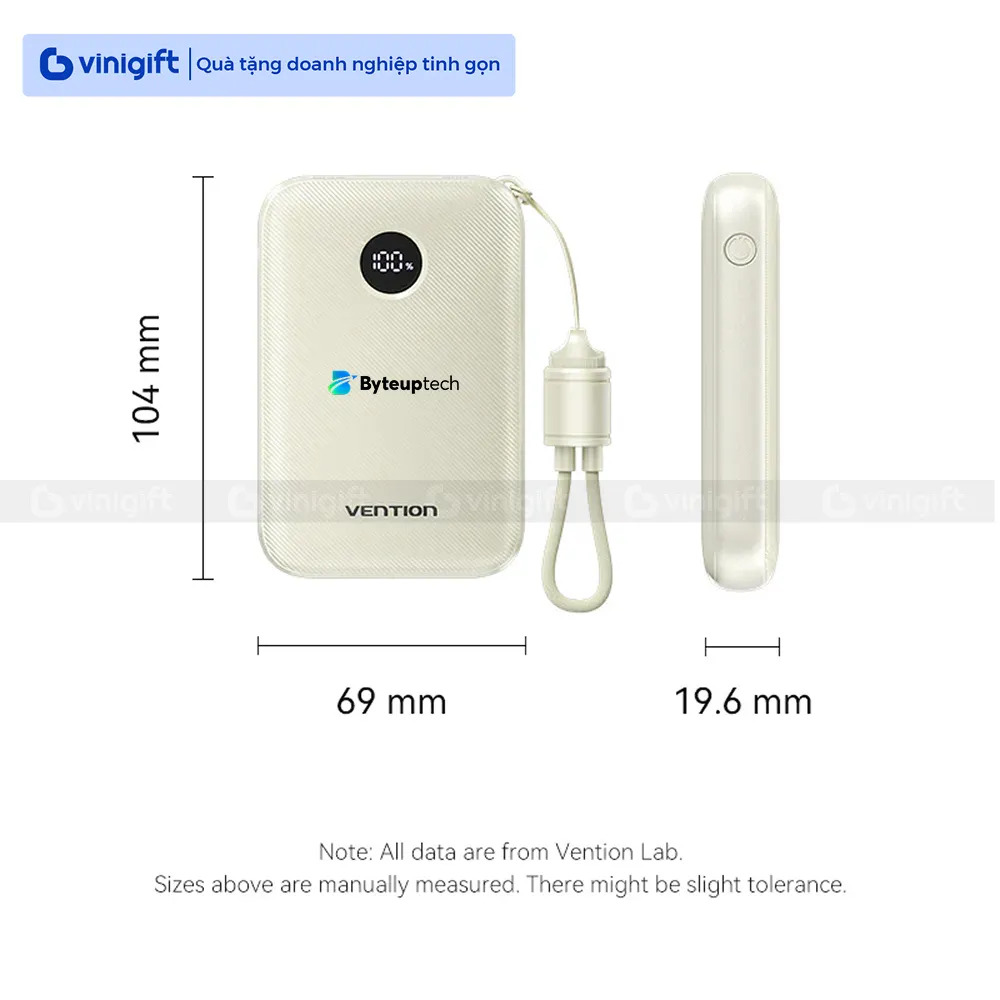Click the vinigift logo icon in banner
Screen dimensions: 1000x1000
point(56,64)
